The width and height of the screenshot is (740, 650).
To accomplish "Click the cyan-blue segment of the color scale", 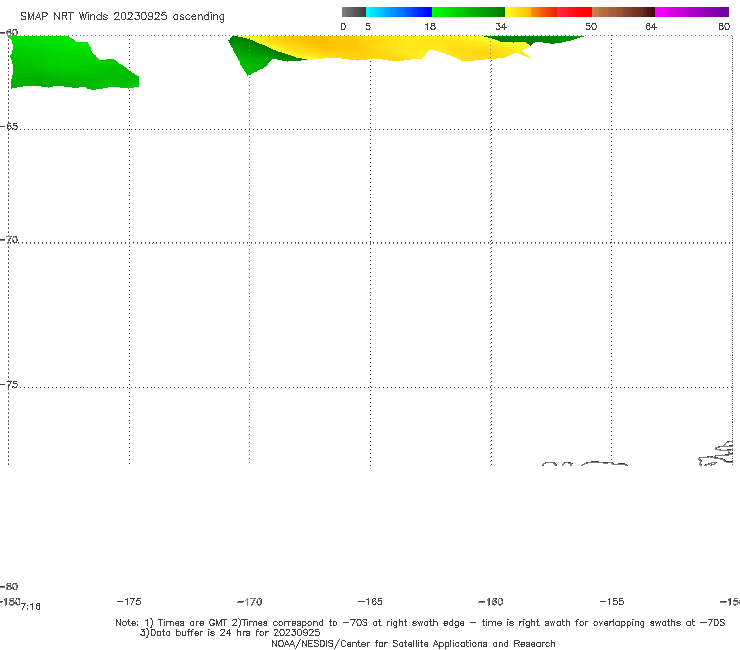I will tap(399, 12).
